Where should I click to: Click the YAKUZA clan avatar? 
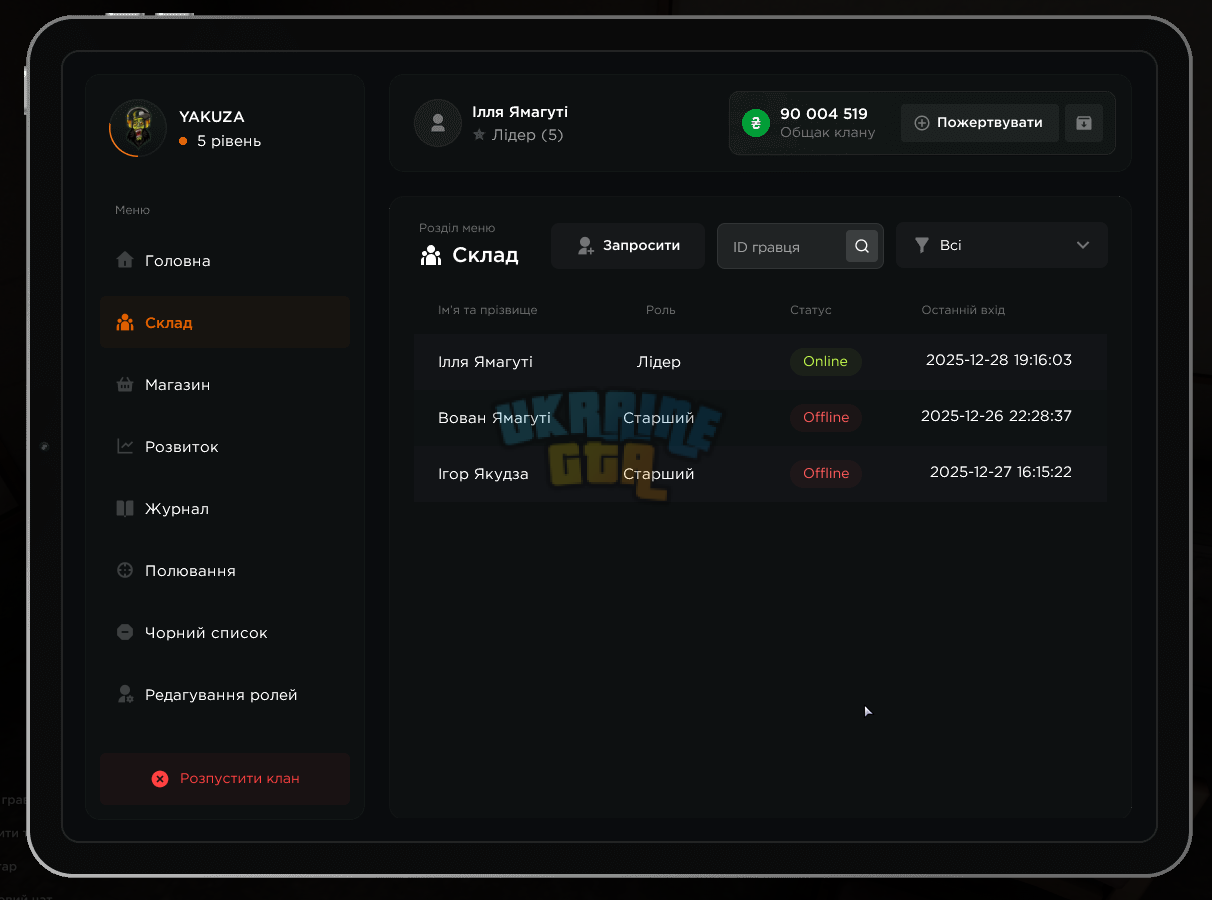(138, 128)
